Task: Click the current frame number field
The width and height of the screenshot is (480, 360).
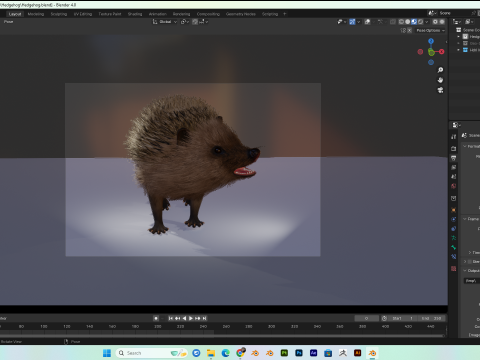Action: [x=366, y=318]
